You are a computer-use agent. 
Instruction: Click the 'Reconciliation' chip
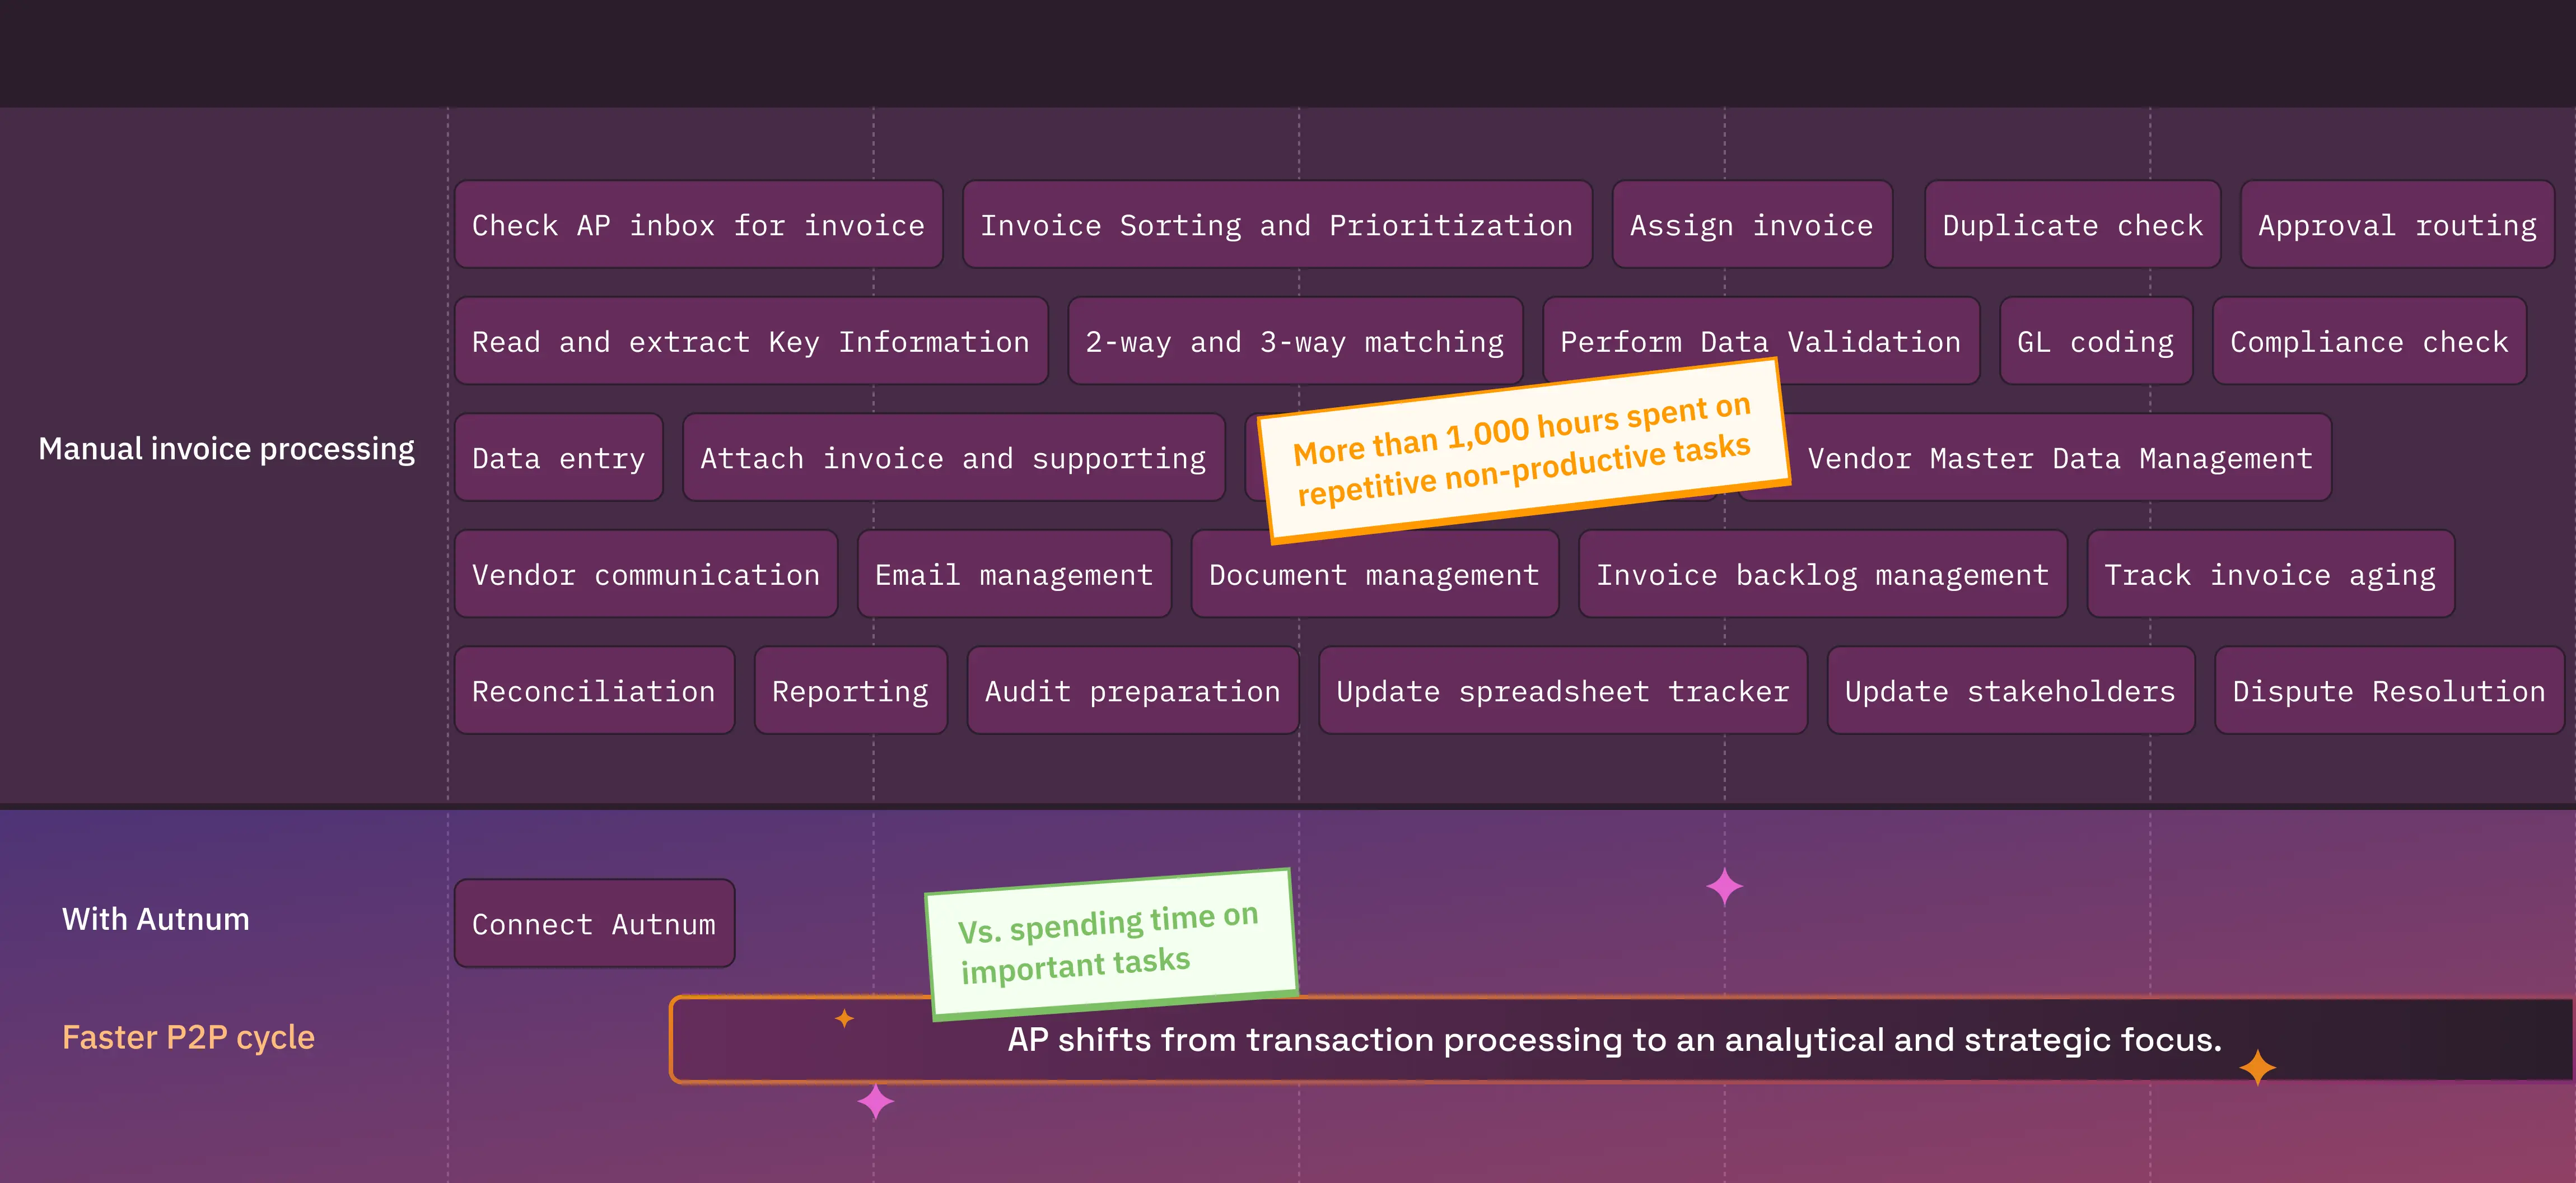(594, 691)
